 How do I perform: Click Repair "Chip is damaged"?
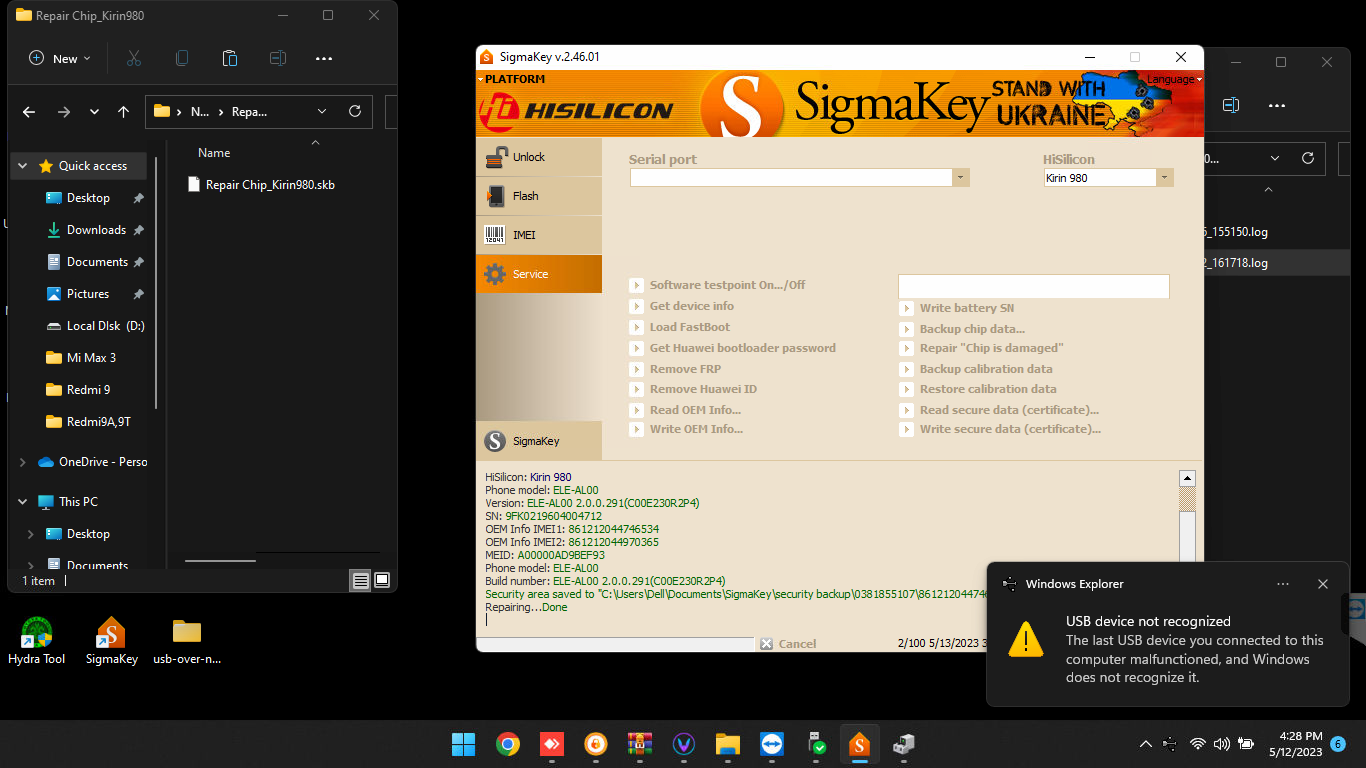pos(982,348)
